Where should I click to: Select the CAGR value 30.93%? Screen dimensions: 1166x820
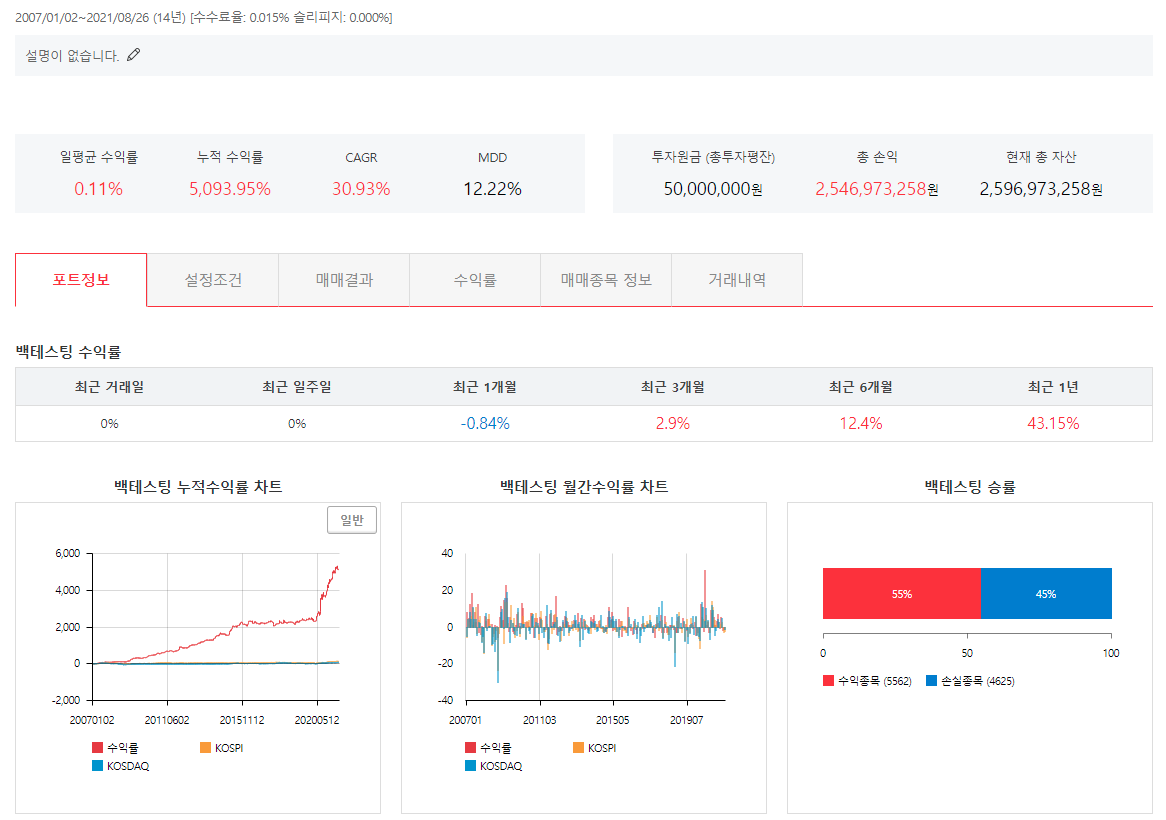click(x=361, y=189)
